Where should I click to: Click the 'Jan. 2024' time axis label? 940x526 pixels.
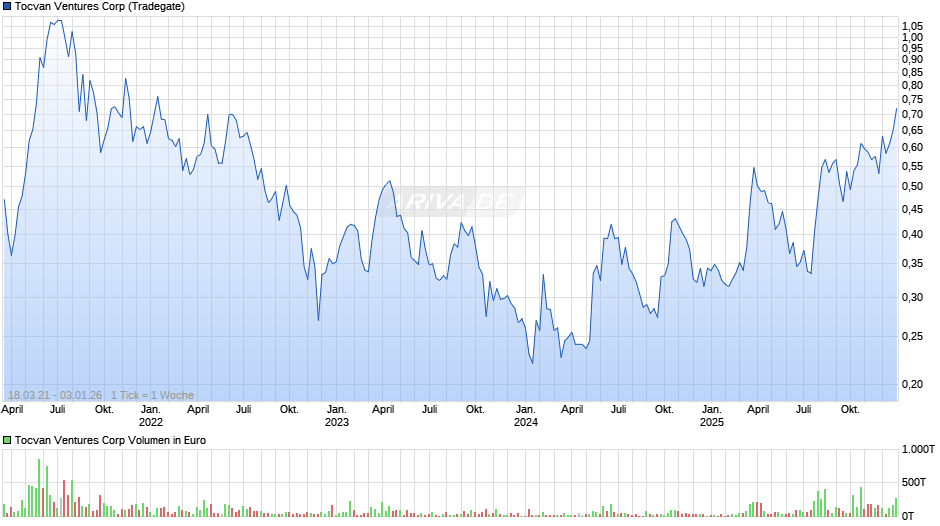526,416
